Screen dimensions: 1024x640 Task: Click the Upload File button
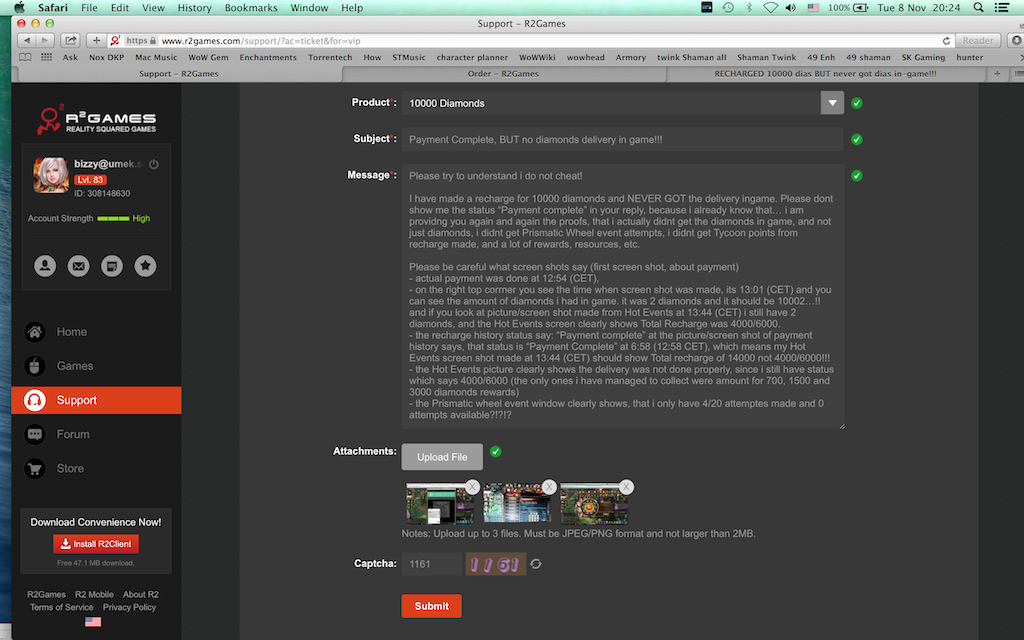pos(442,457)
